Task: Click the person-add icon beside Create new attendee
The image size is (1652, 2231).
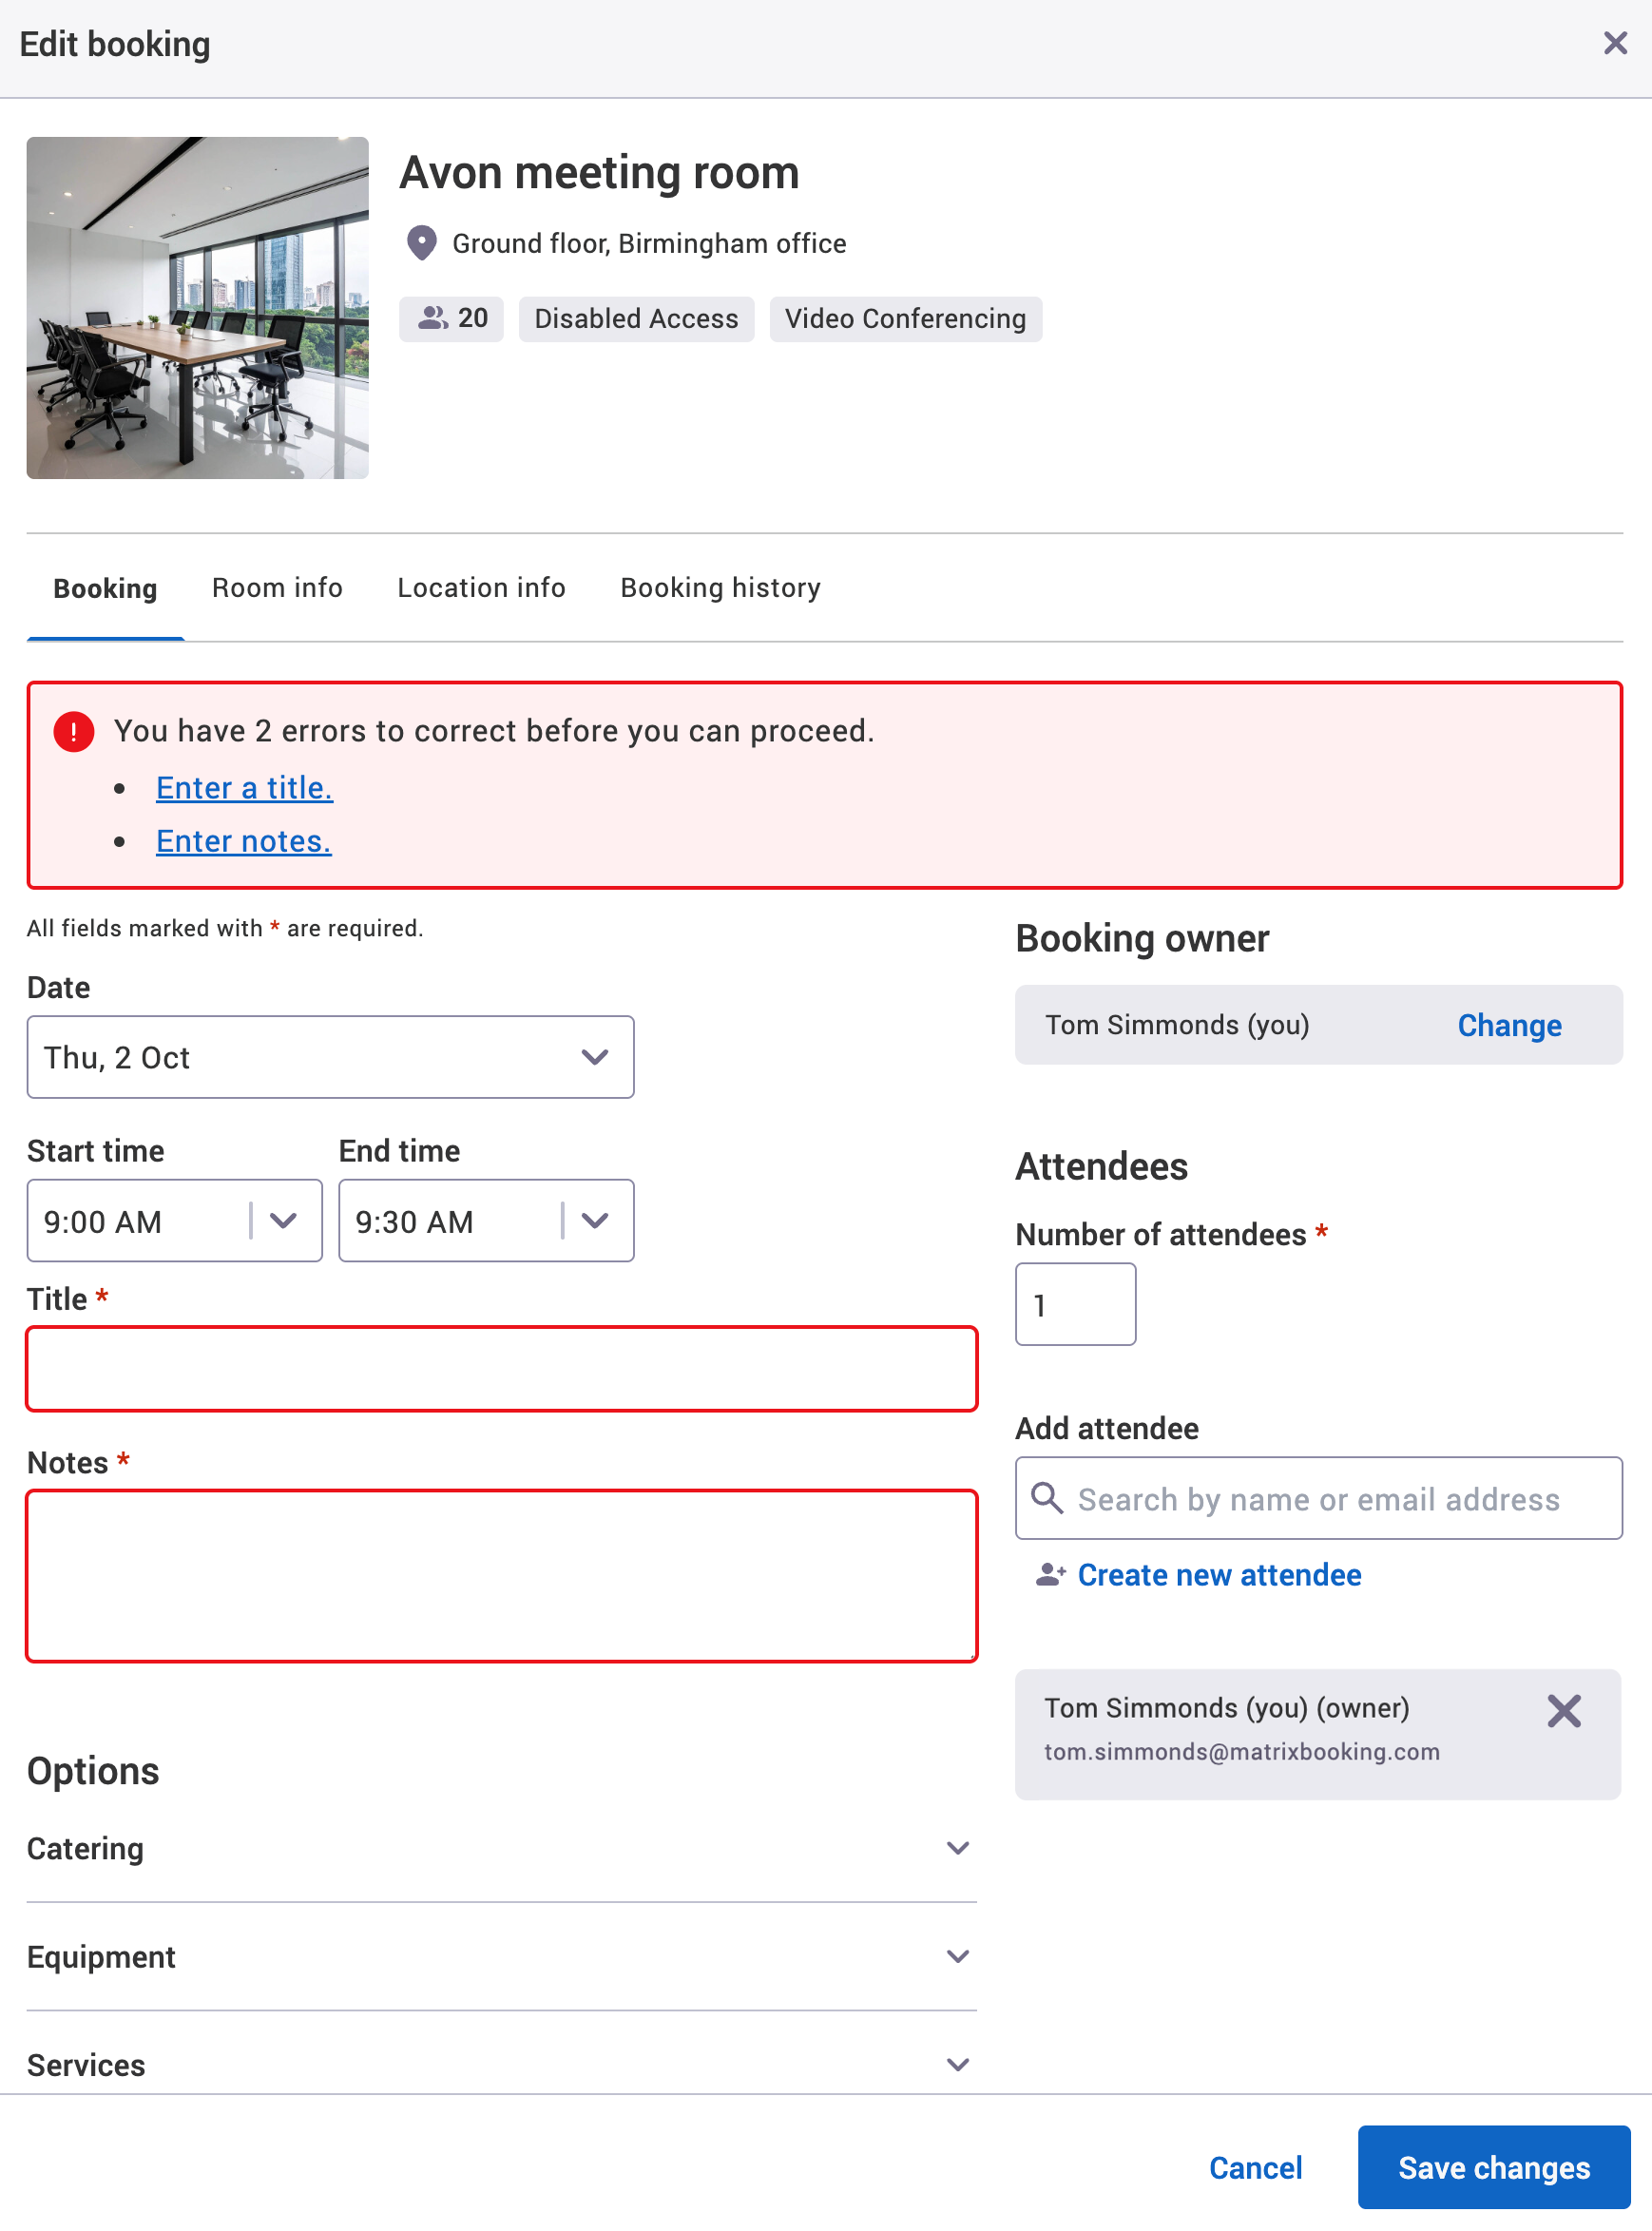Action: pos(1050,1574)
